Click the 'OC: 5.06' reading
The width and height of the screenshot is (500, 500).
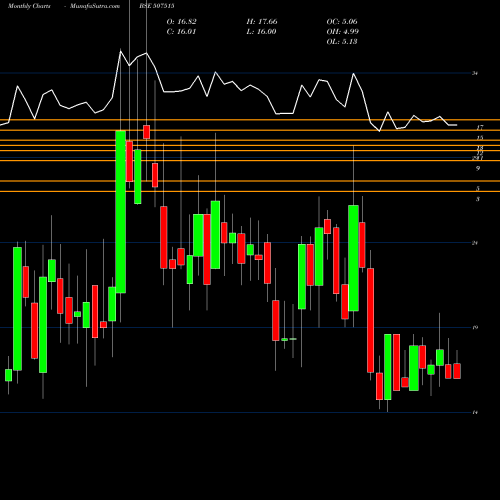(342, 22)
